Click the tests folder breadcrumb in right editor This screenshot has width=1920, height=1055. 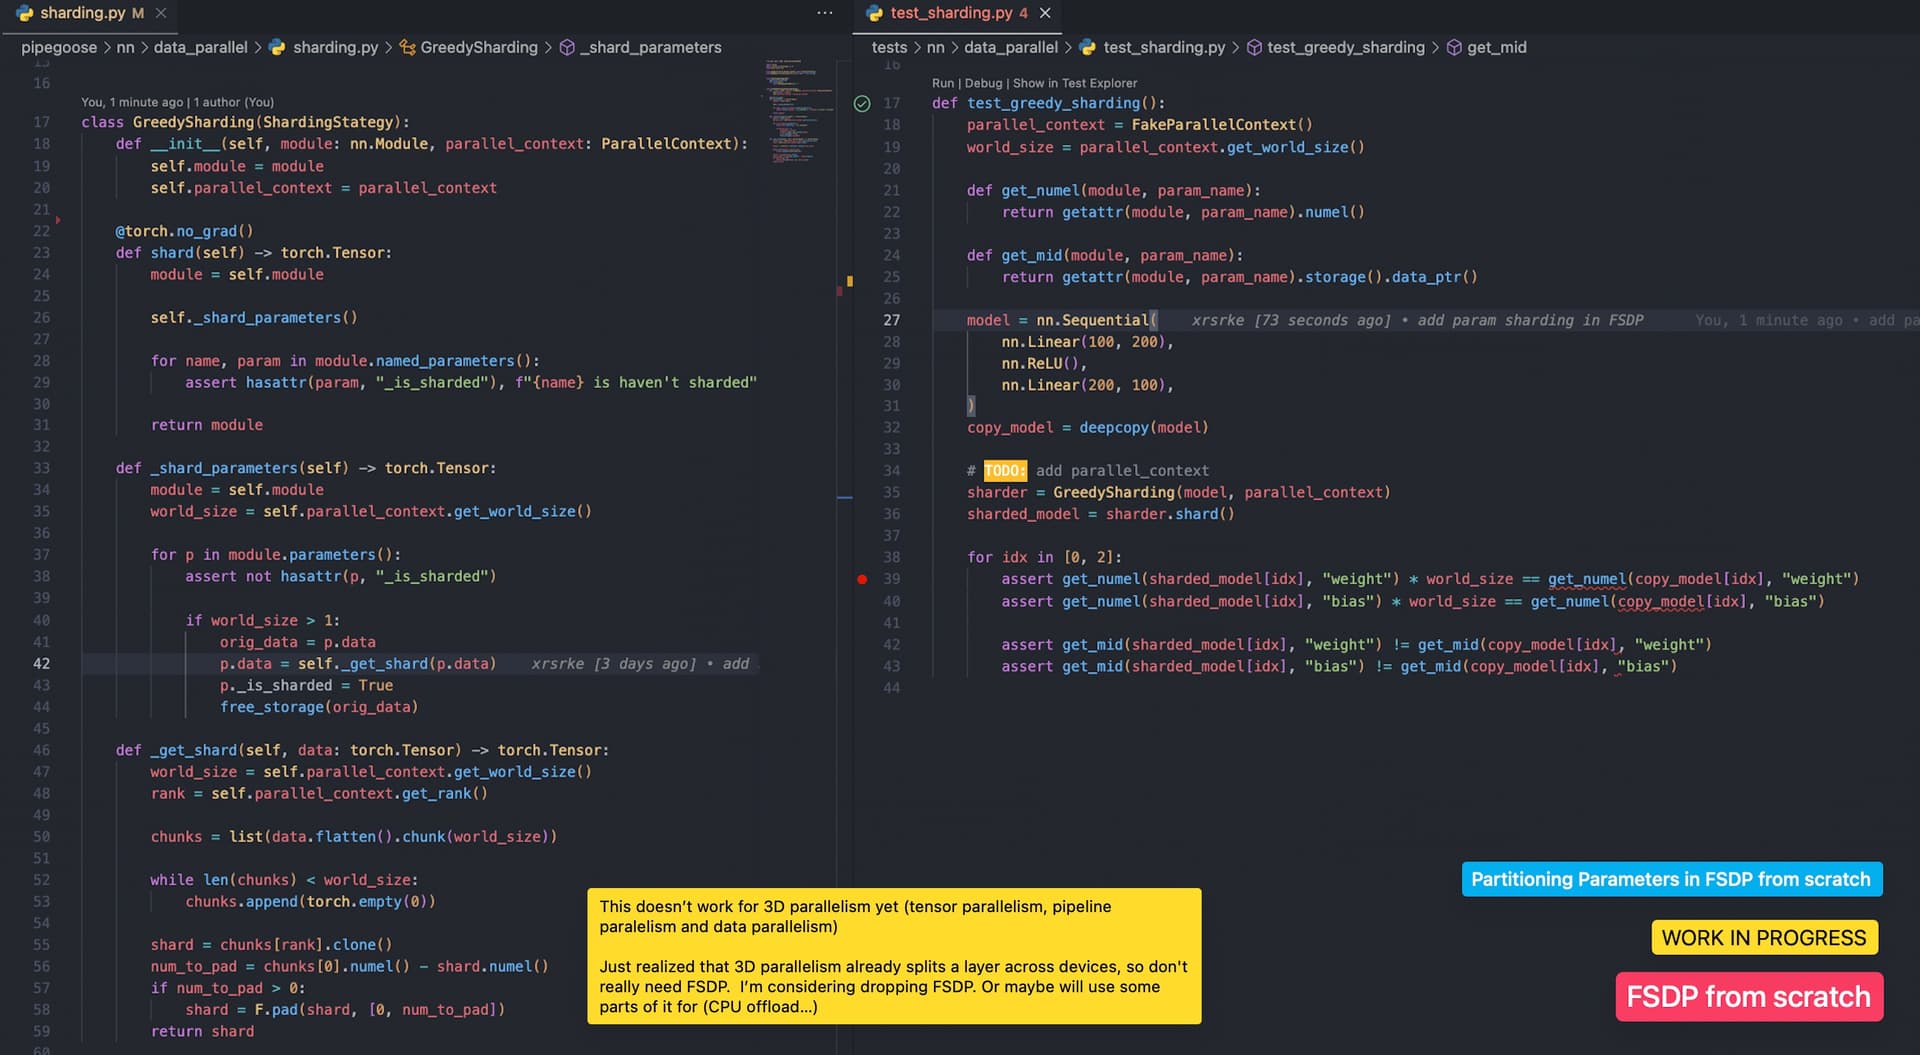tap(889, 47)
